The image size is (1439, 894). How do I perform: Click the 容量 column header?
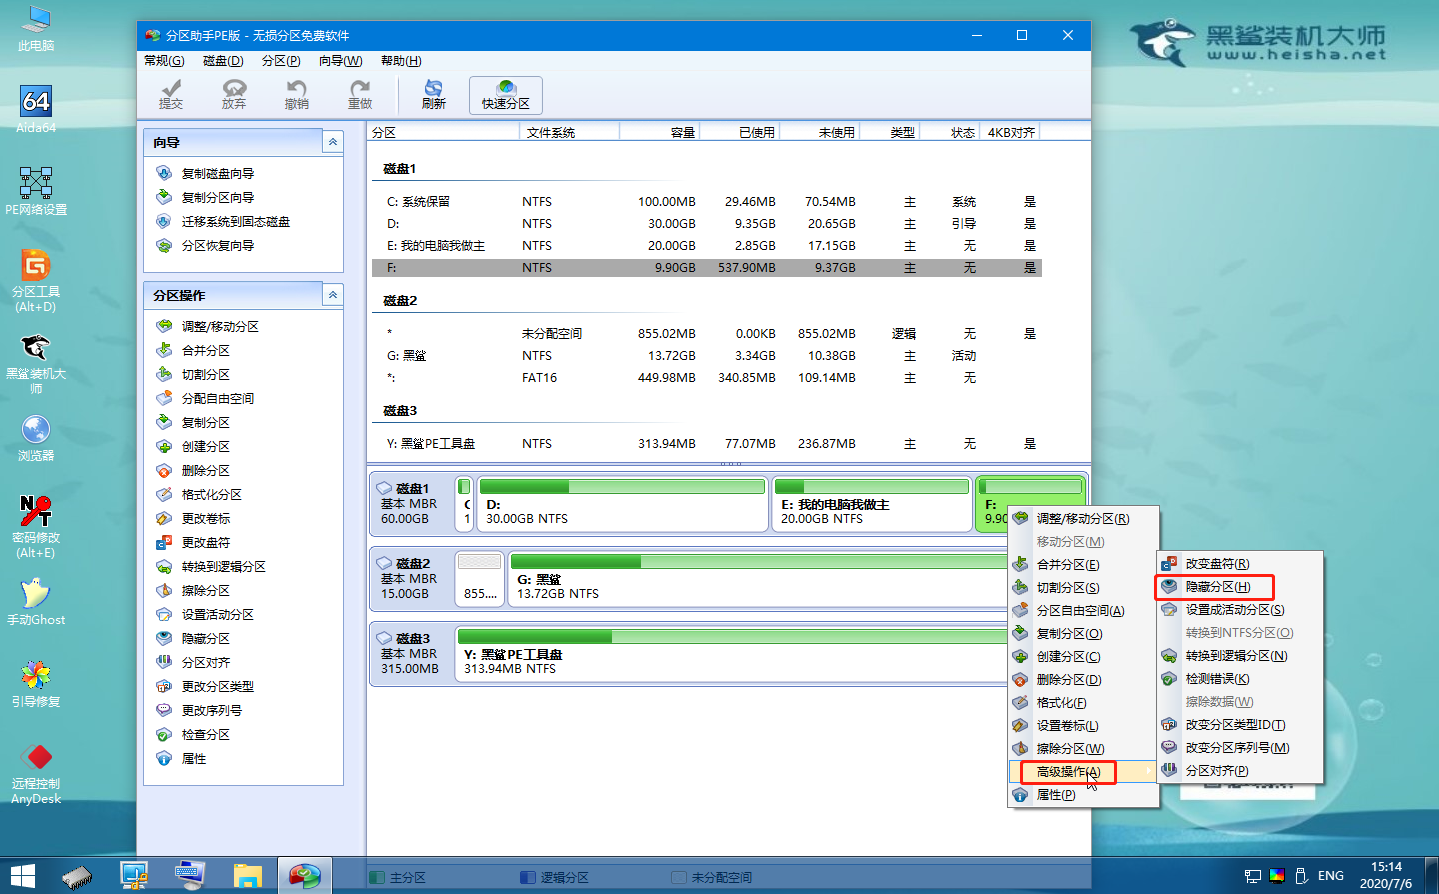(x=660, y=132)
